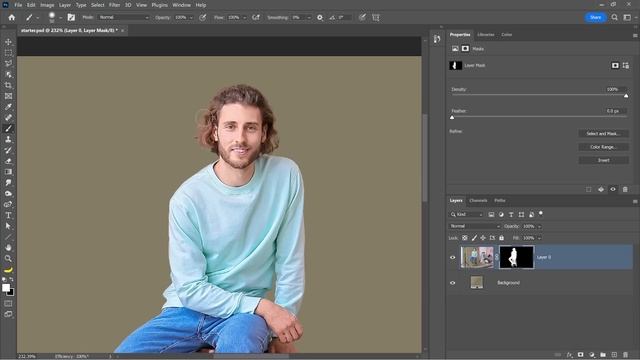Select the Eyedropper tool

click(8, 107)
